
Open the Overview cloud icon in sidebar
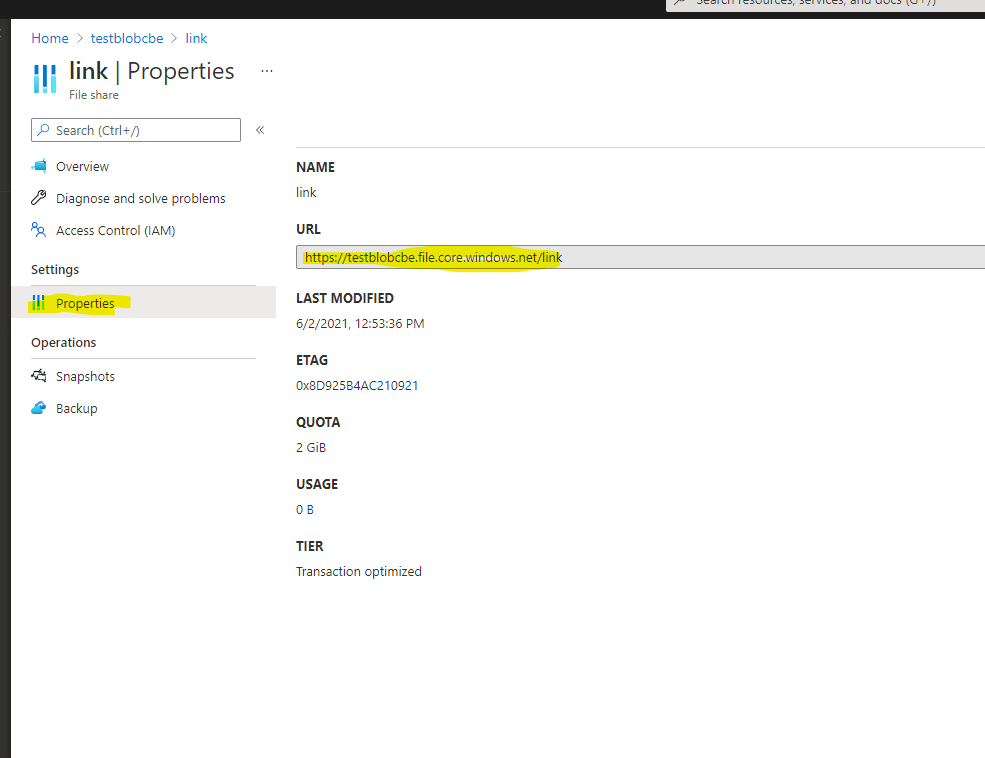point(39,166)
